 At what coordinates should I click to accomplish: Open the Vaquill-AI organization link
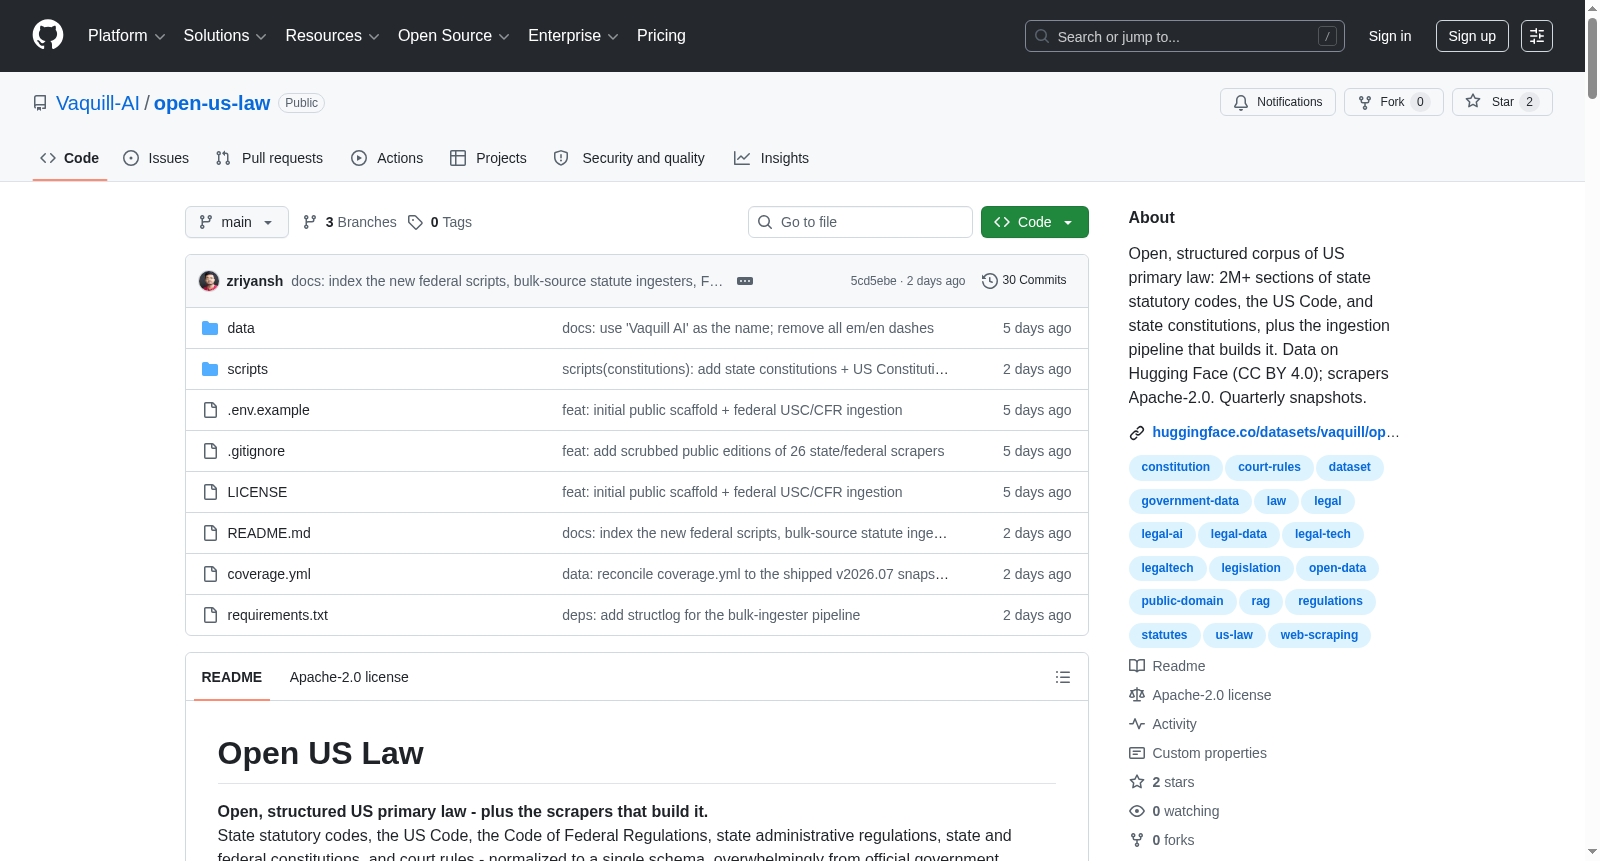pos(98,103)
